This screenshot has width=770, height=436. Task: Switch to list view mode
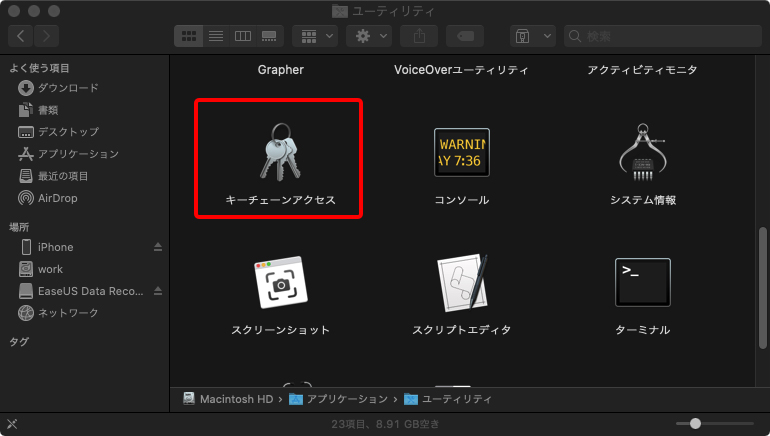[215, 36]
